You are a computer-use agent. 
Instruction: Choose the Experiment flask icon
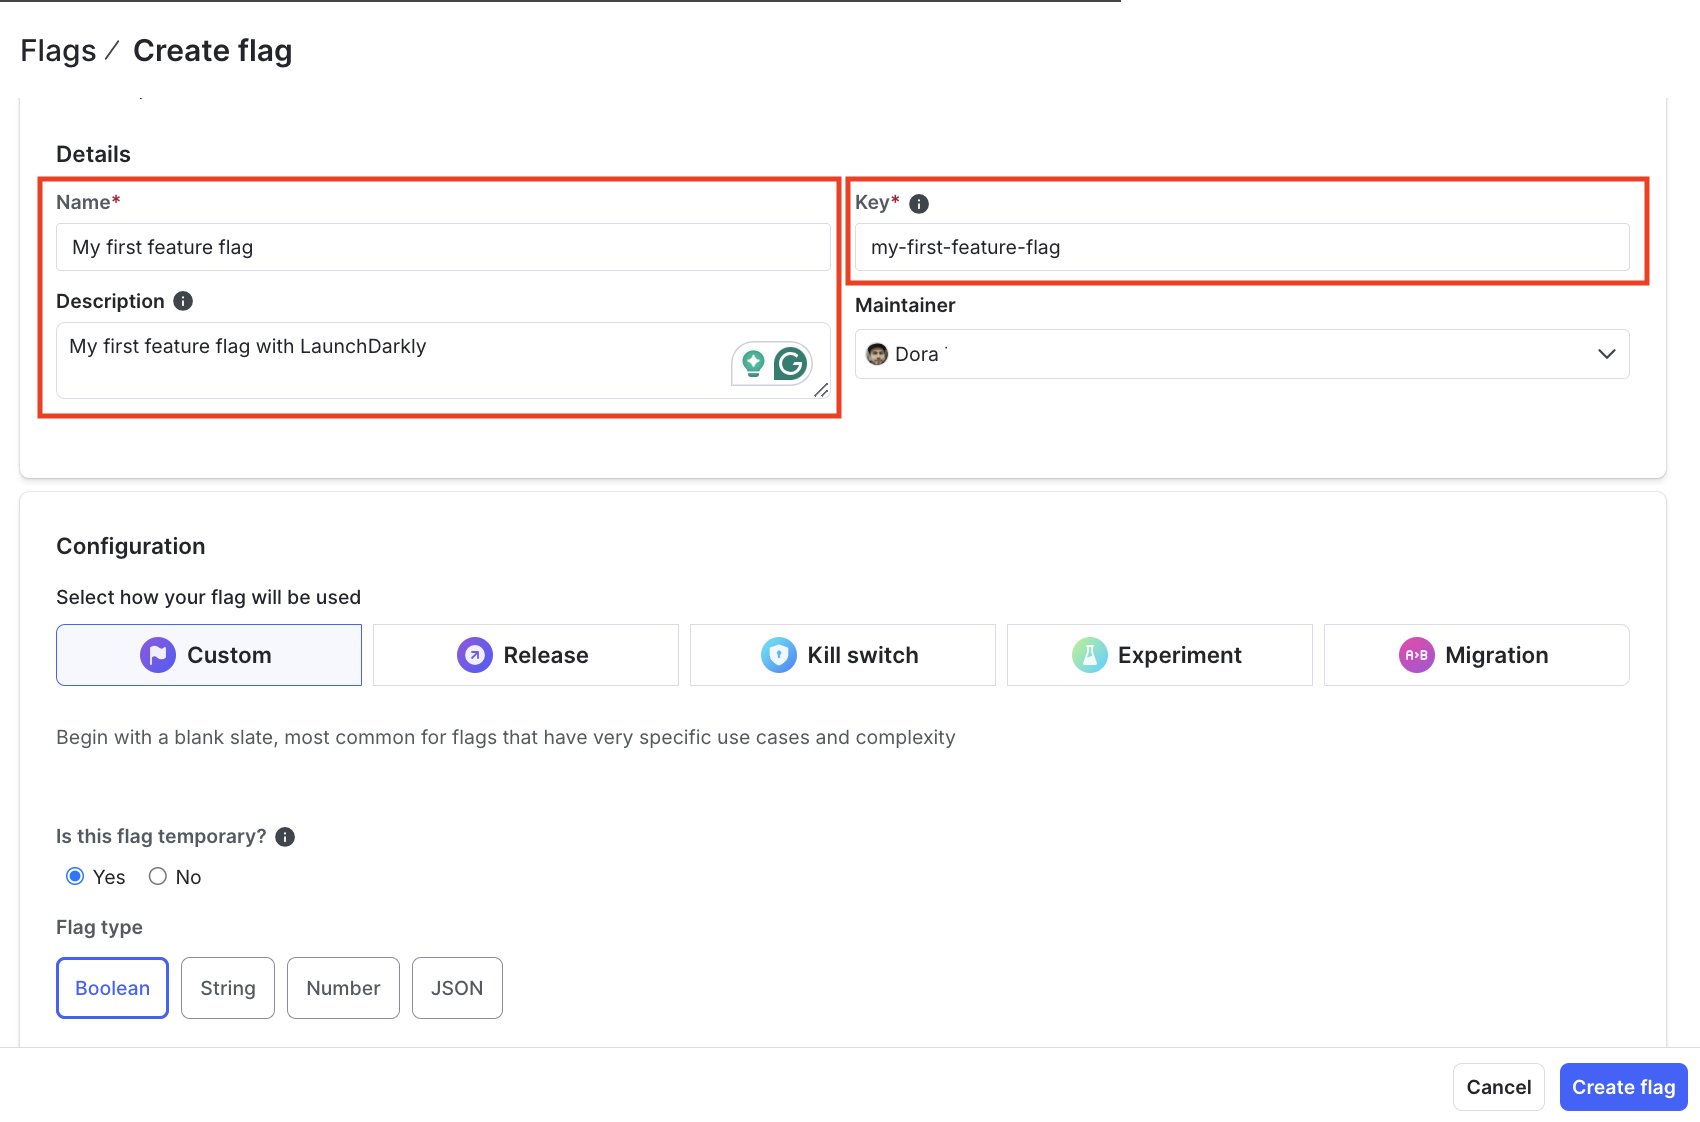click(x=1091, y=654)
